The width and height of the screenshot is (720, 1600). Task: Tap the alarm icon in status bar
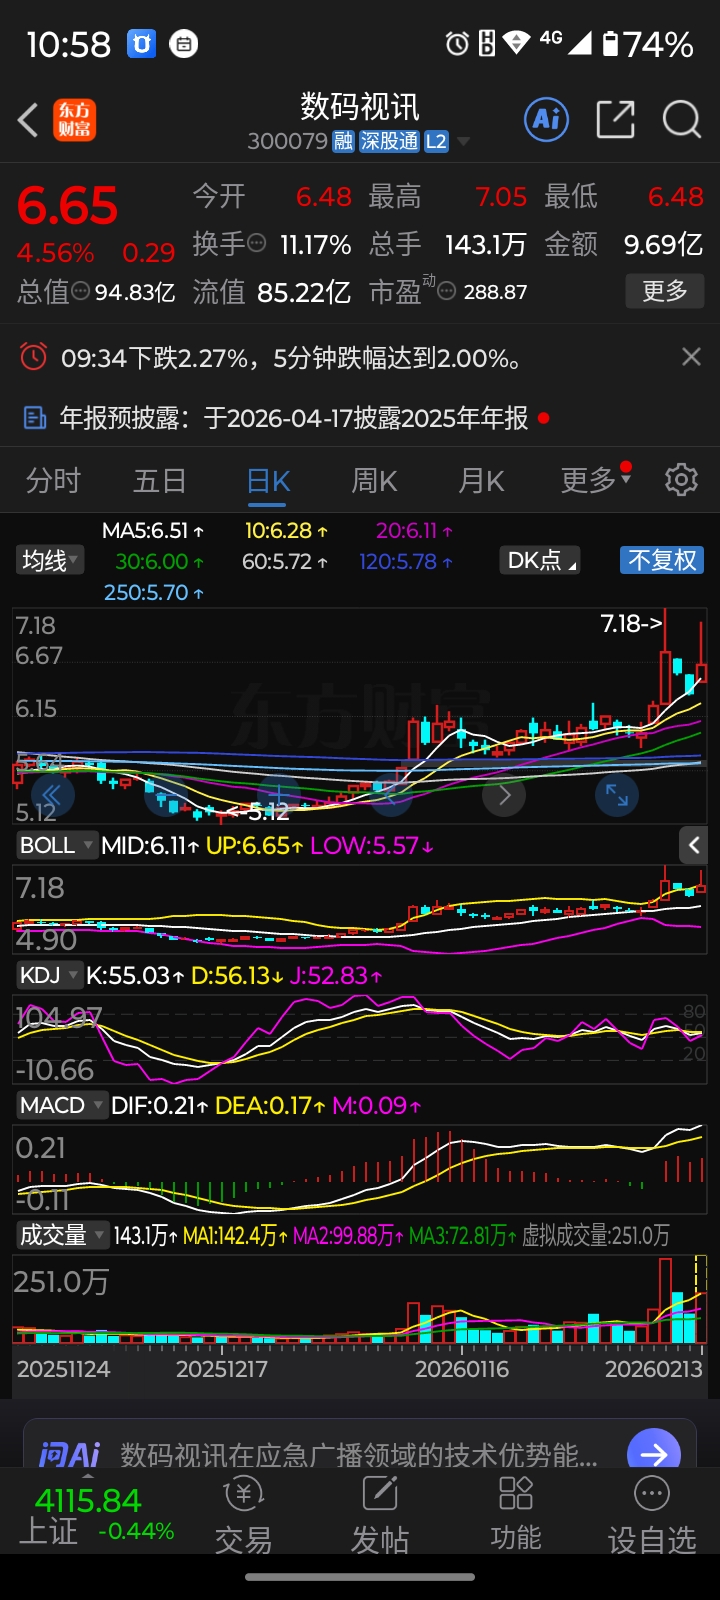click(457, 43)
